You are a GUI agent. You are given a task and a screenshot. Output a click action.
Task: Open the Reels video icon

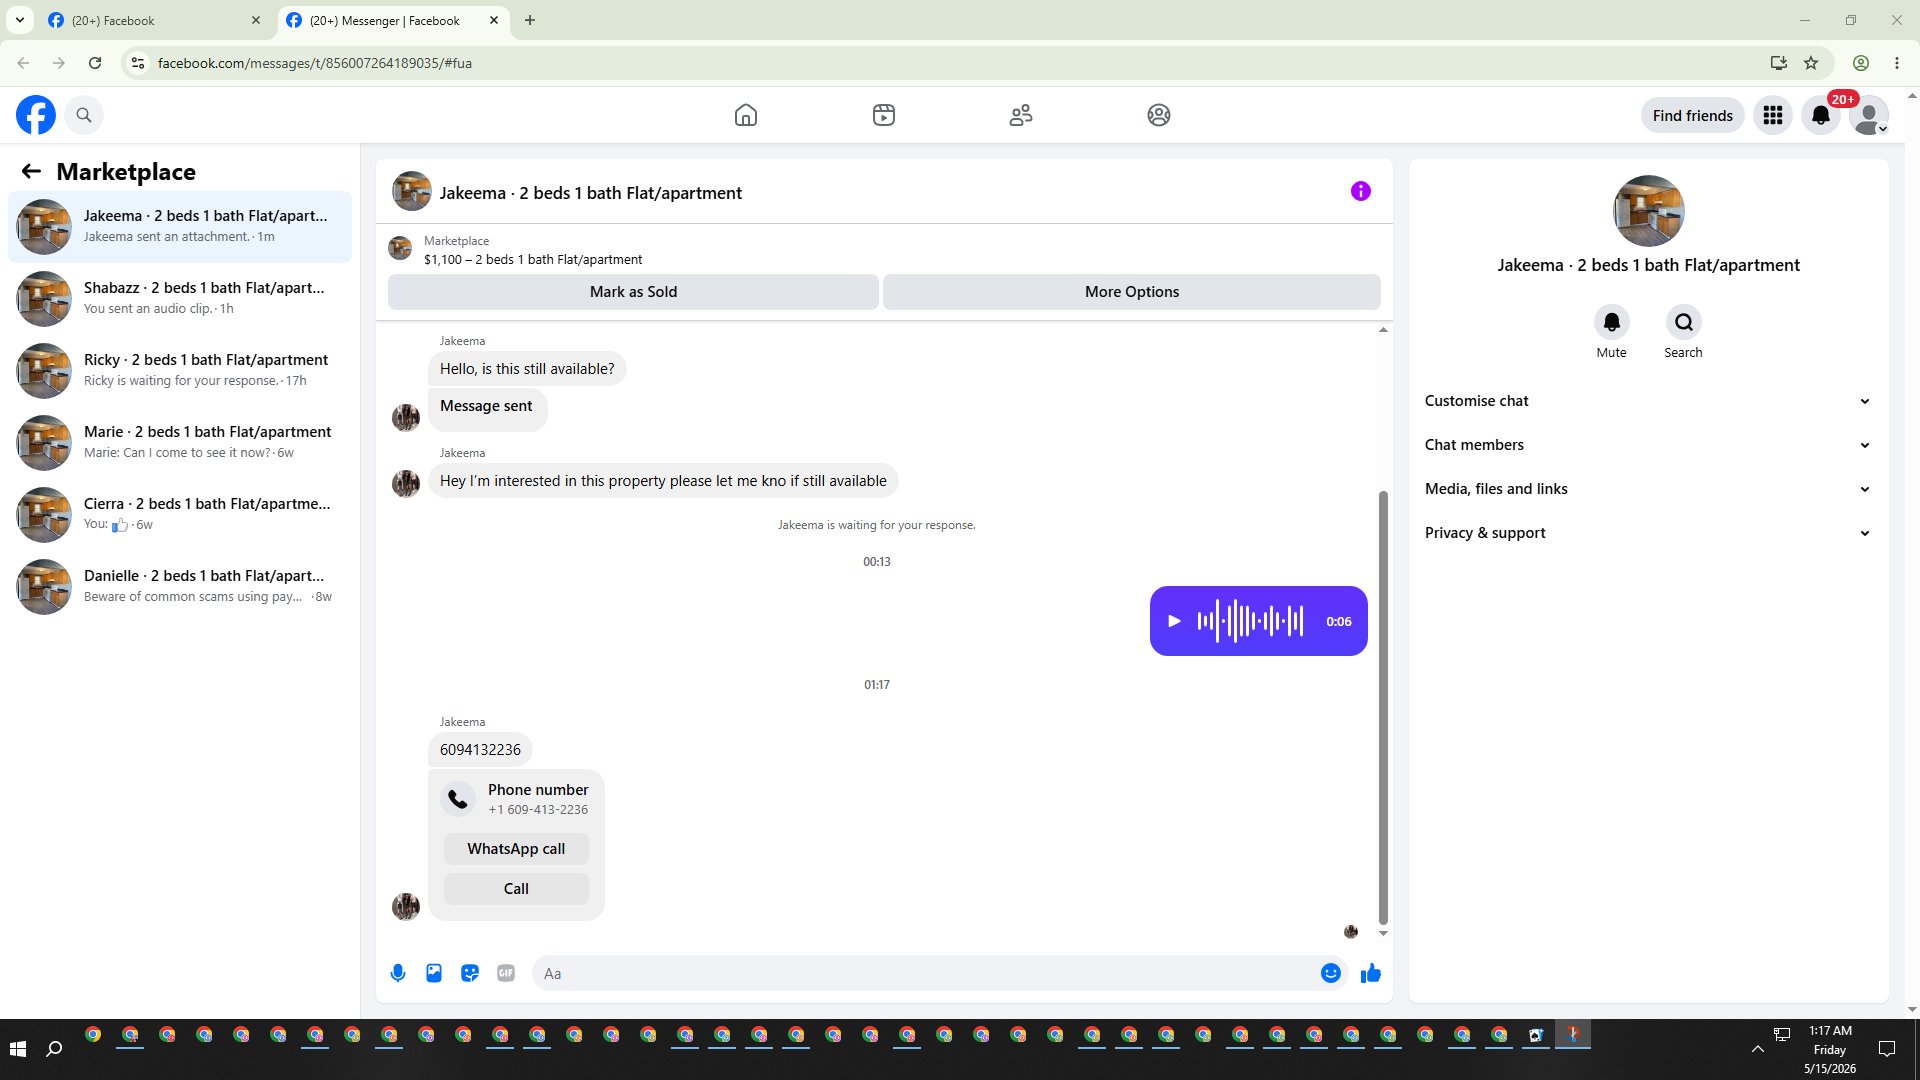(884, 115)
